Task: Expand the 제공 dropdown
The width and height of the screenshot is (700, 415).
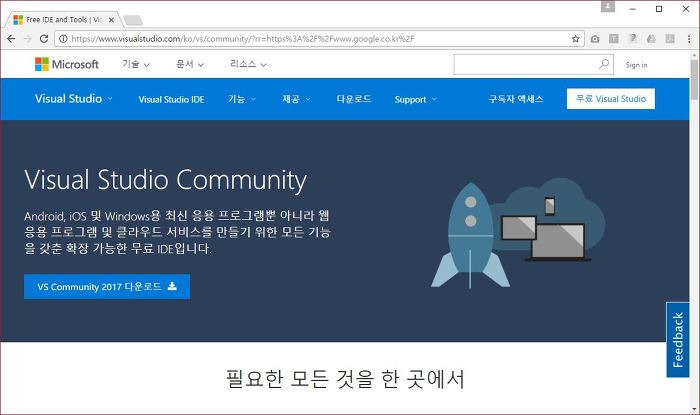Action: [x=296, y=99]
